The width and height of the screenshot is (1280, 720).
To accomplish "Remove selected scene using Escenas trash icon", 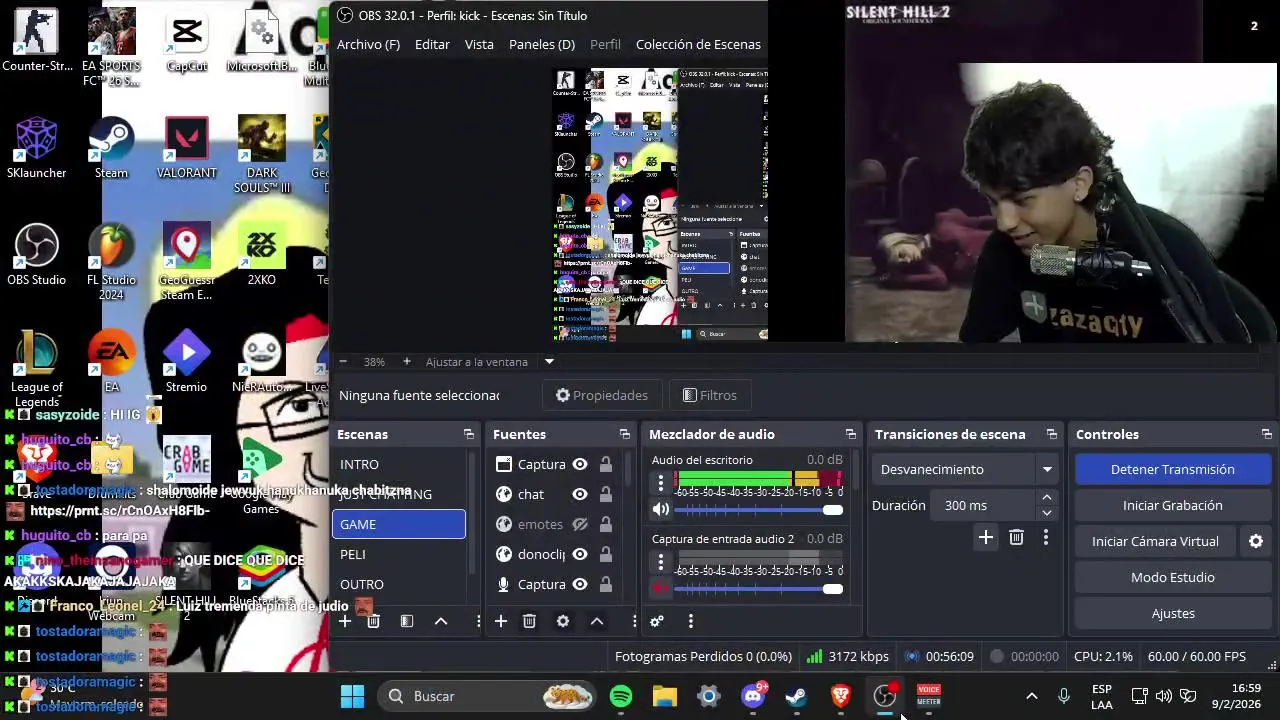I will 373,621.
